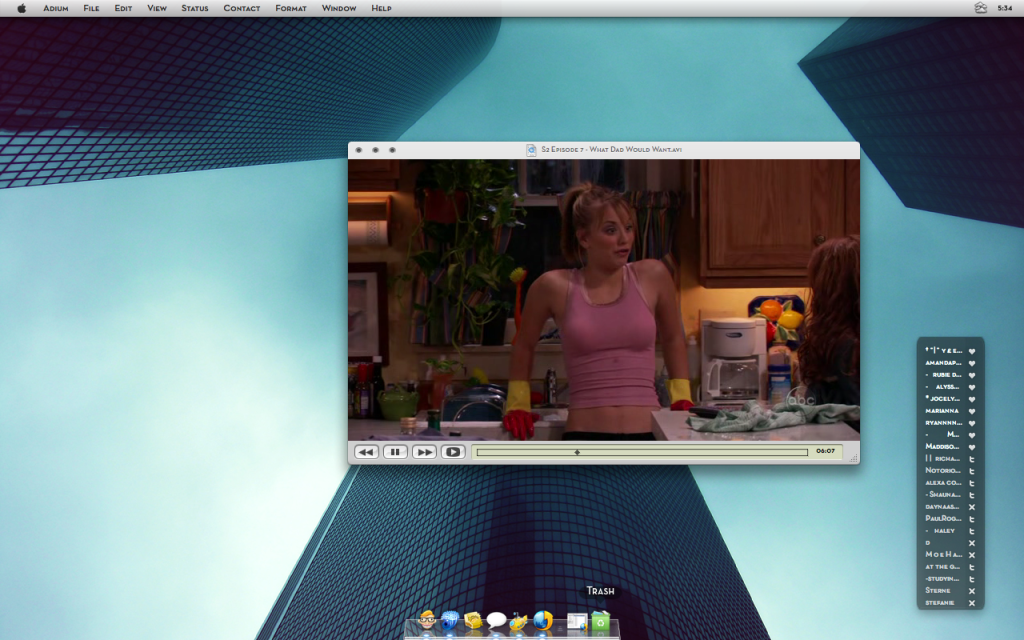Click the video title 'What Dad Would Want.avi'

(635, 150)
